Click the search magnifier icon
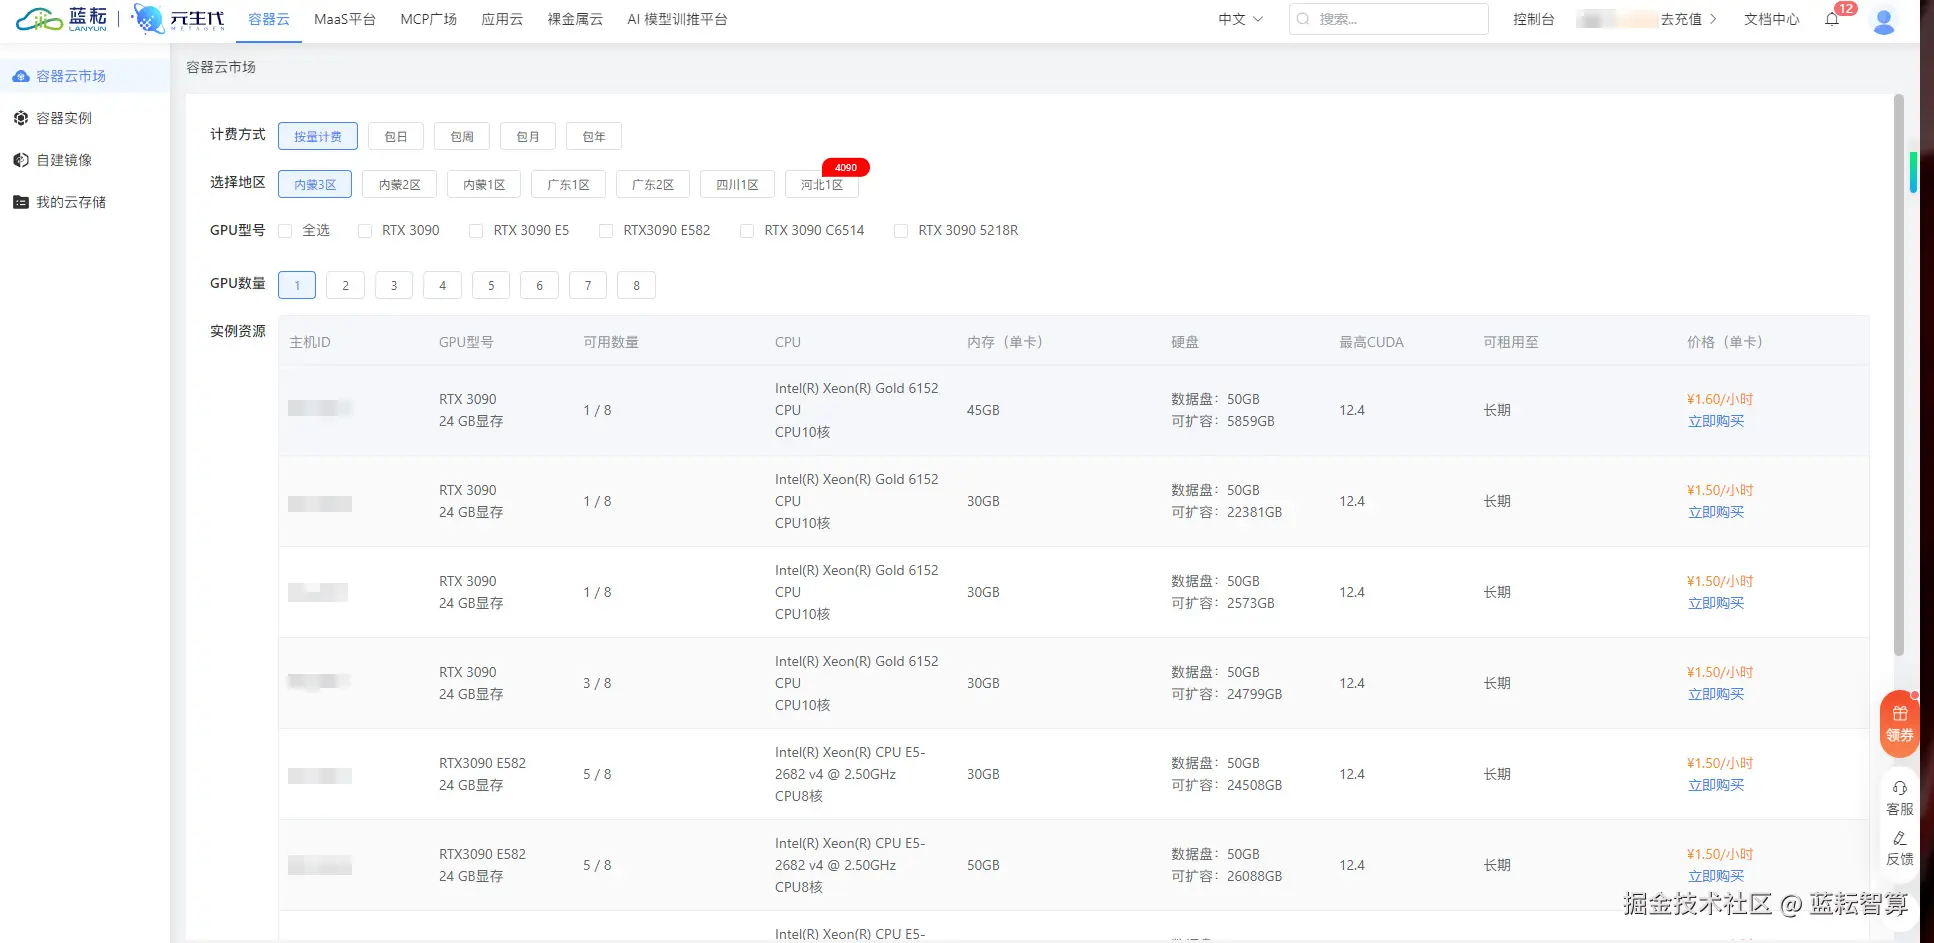Image resolution: width=1934 pixels, height=943 pixels. [1303, 19]
